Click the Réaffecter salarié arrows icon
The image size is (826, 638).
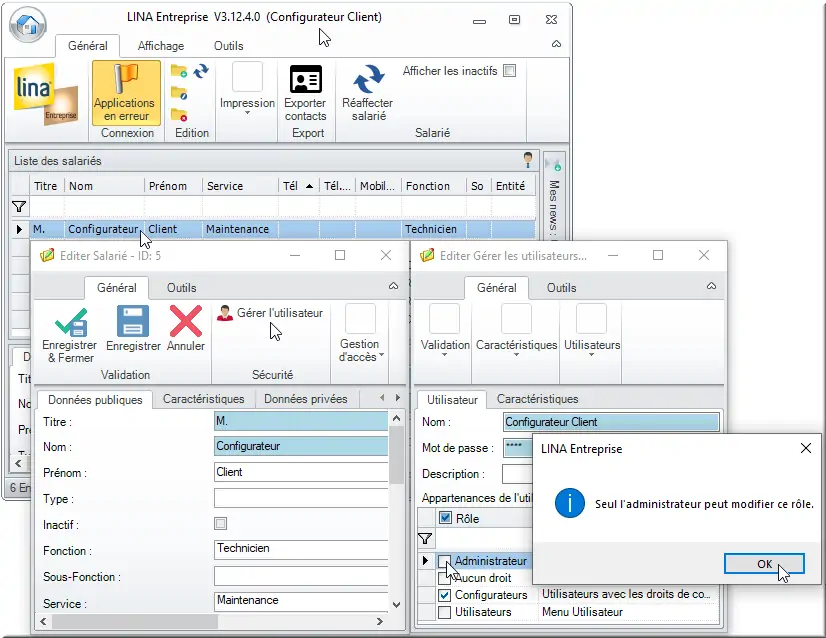pyautogui.click(x=368, y=79)
